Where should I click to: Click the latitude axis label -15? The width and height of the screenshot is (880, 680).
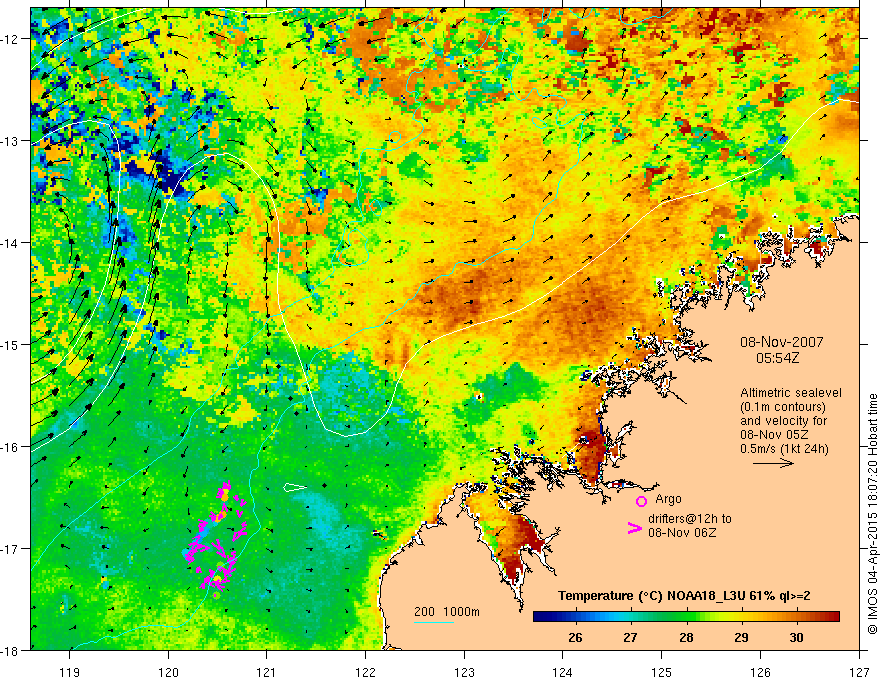10,344
